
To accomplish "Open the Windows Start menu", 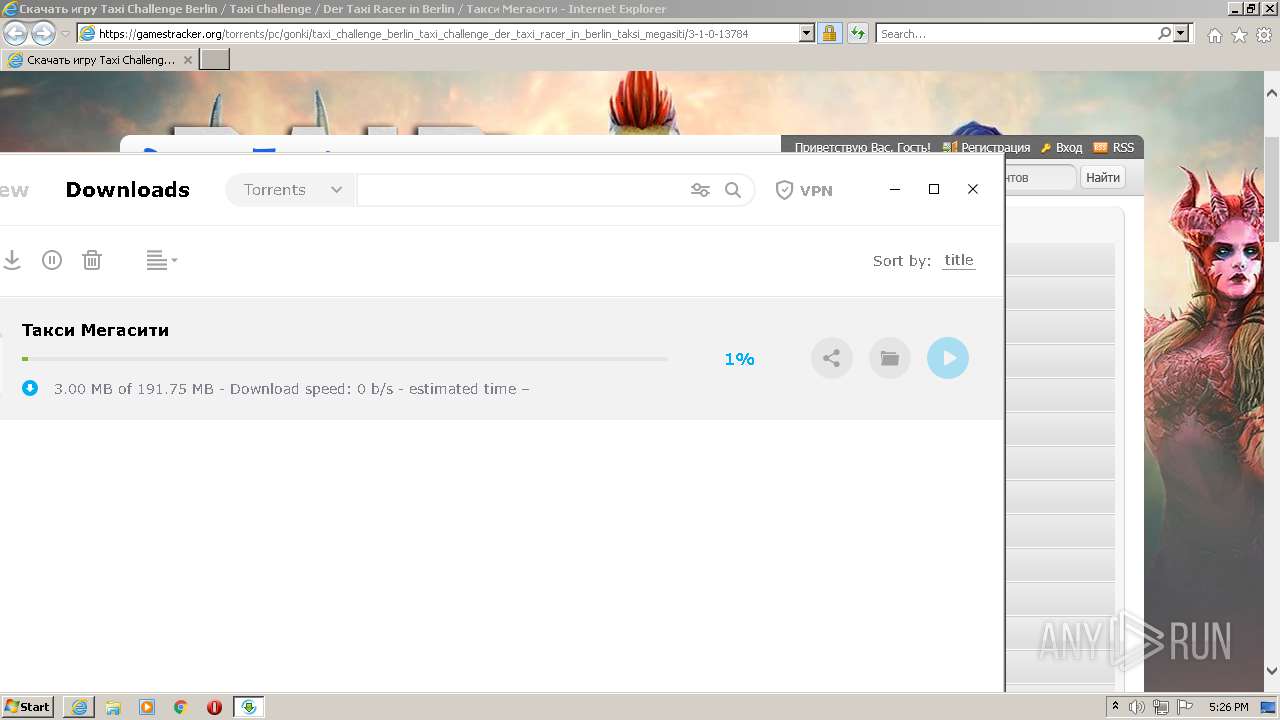I will [27, 707].
